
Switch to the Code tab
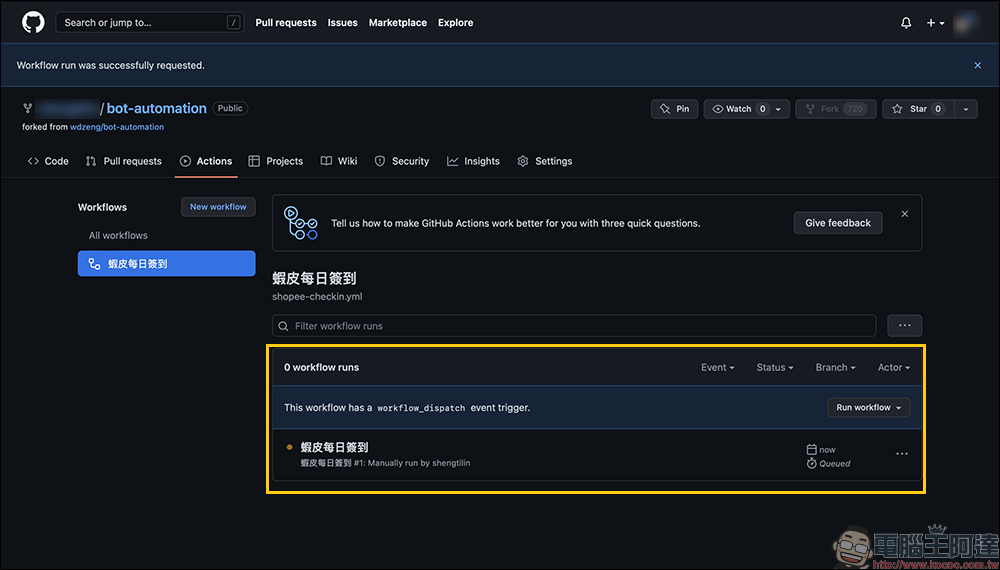tap(48, 161)
